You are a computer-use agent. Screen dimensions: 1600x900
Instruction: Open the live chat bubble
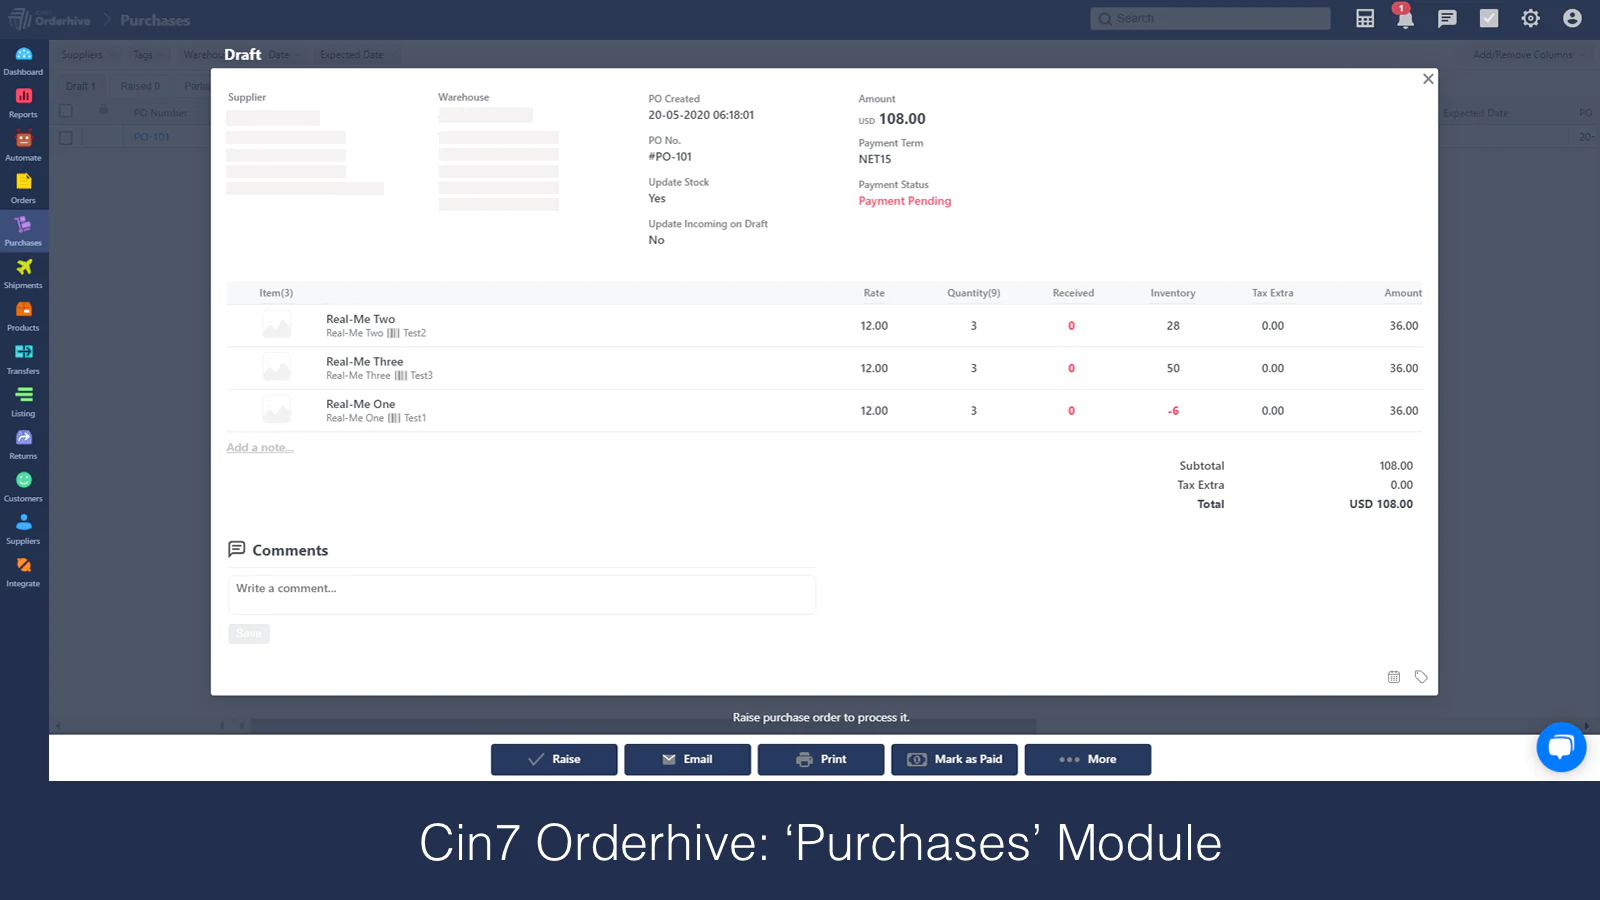1561,747
